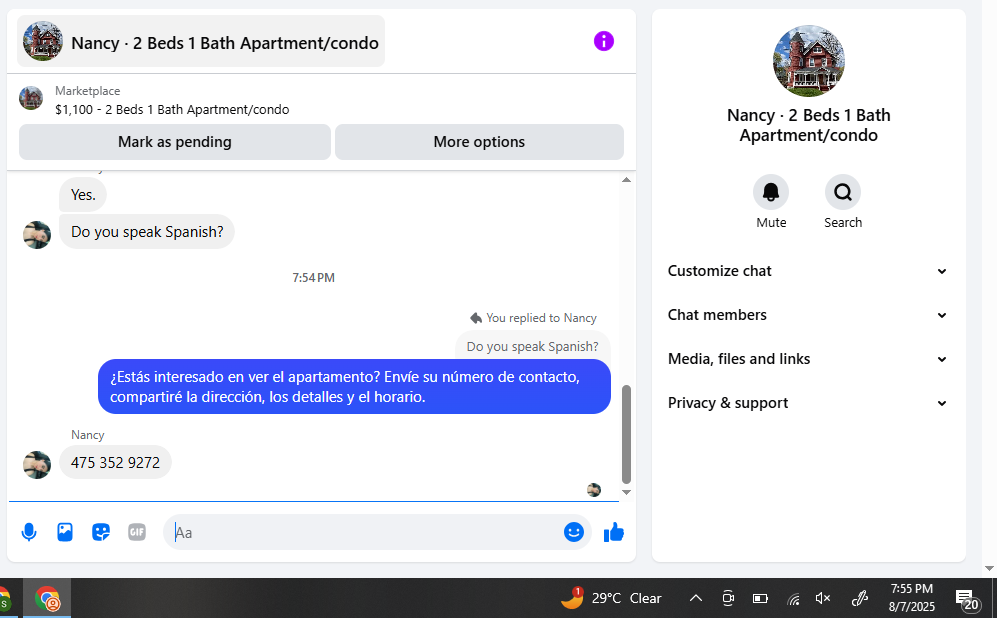Click the Meet Now tray icon

(728, 598)
